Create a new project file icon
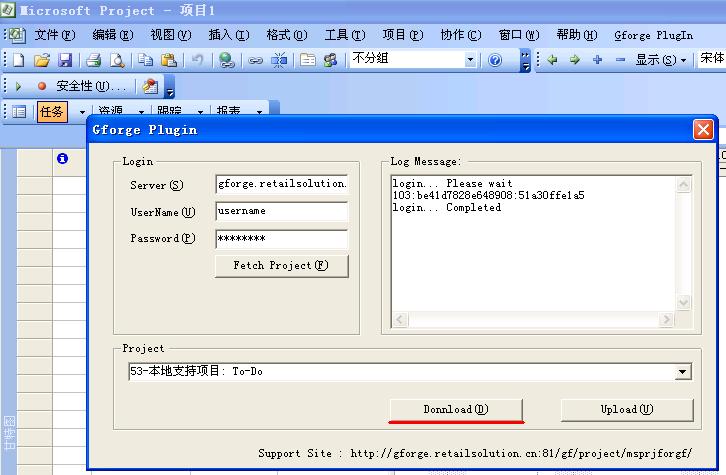This screenshot has height=475, width=726. 19,60
